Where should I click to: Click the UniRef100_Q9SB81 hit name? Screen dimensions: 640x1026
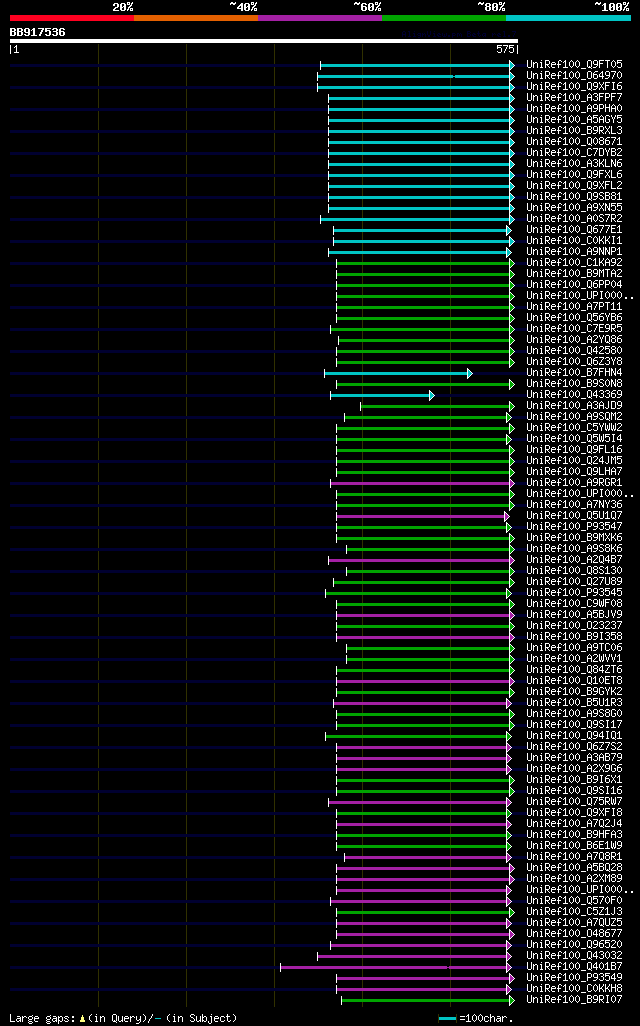(x=575, y=196)
